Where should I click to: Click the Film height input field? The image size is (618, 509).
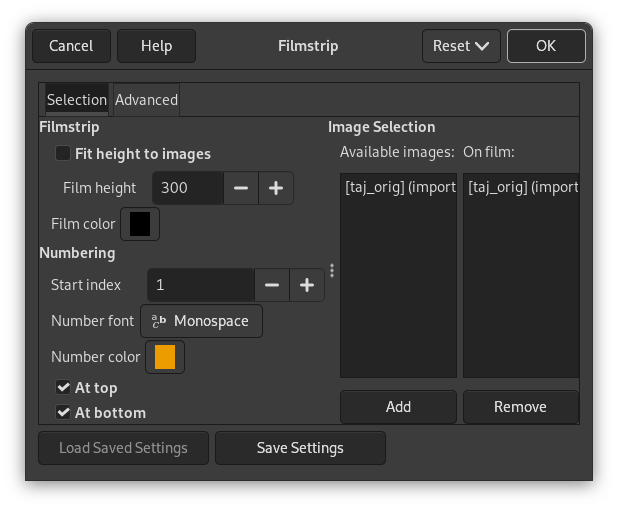point(187,188)
